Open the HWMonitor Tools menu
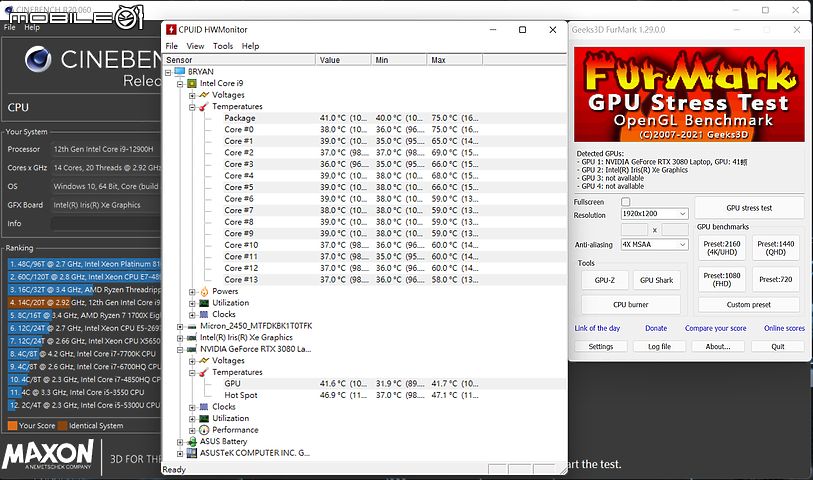This screenshot has width=813, height=480. (223, 46)
